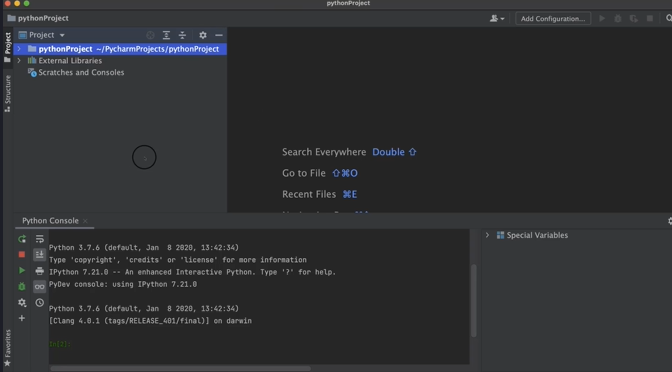This screenshot has width=672, height=372.
Task: Open Python Console settings gear
Action: pyautogui.click(x=22, y=303)
